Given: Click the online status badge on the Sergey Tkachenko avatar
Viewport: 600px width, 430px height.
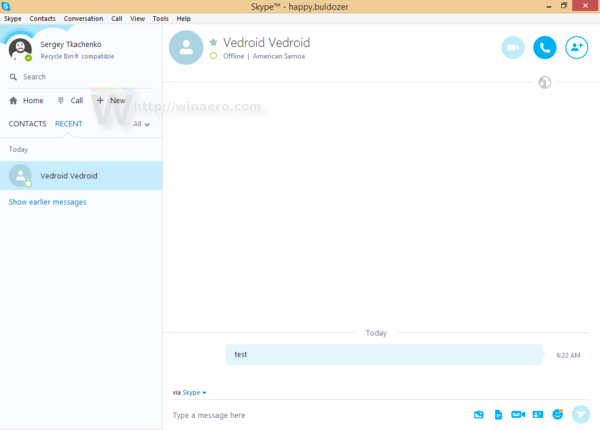Looking at the screenshot, I should coord(28,58).
